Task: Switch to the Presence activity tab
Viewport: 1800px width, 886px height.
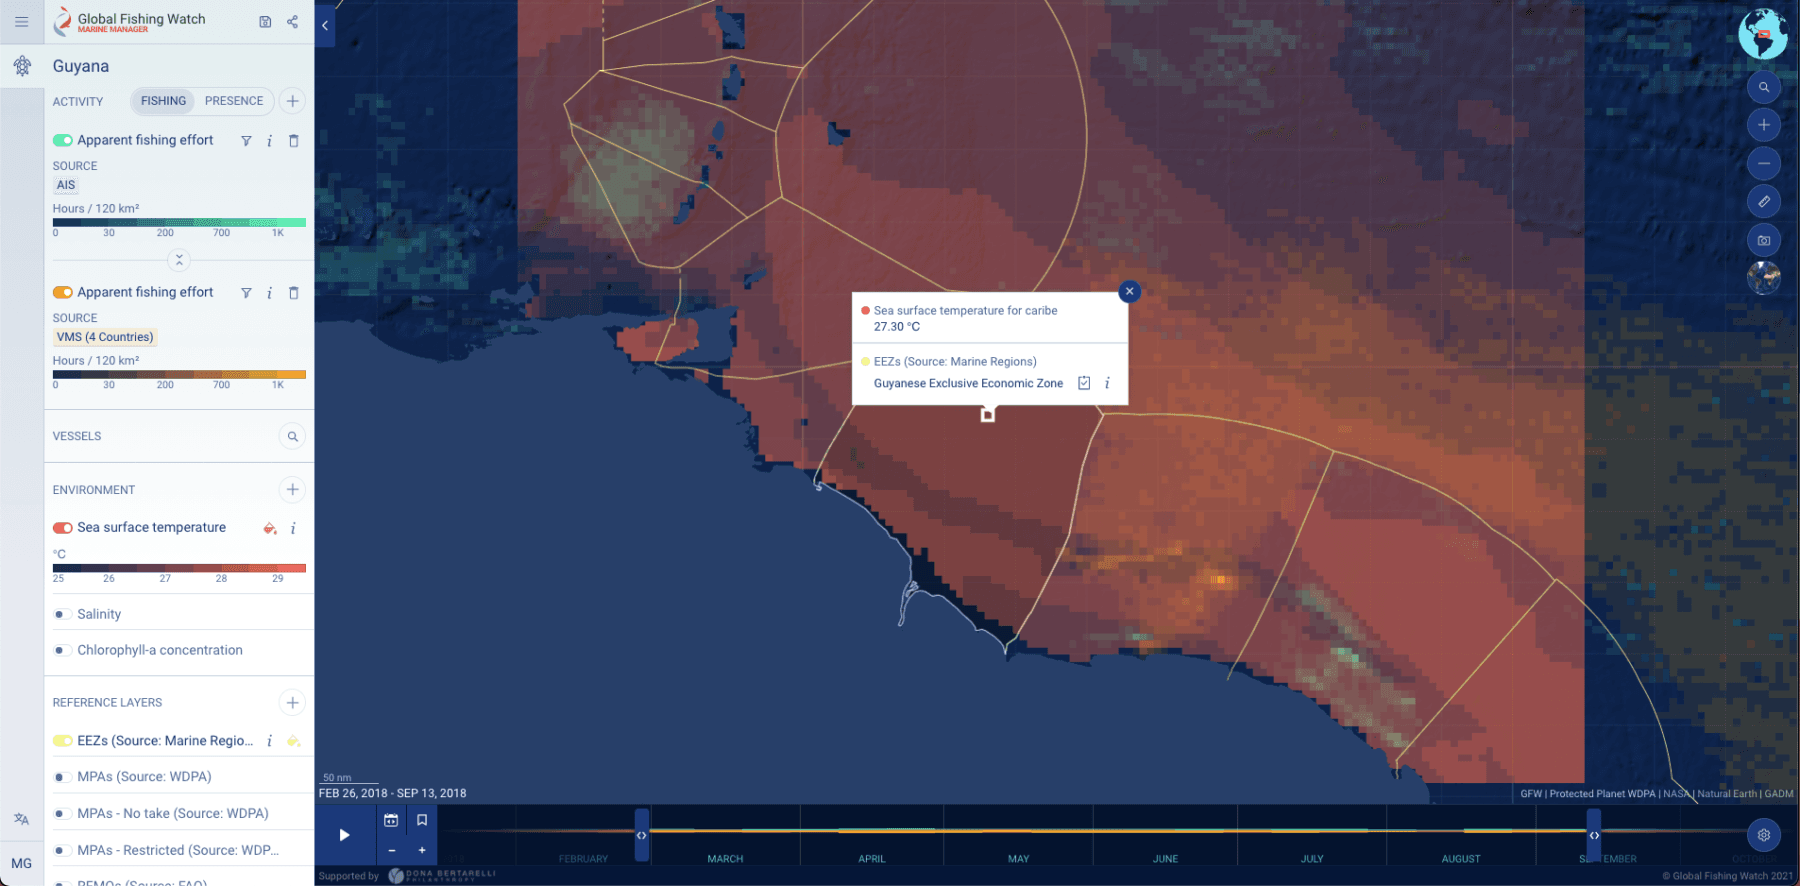Action: (x=234, y=101)
